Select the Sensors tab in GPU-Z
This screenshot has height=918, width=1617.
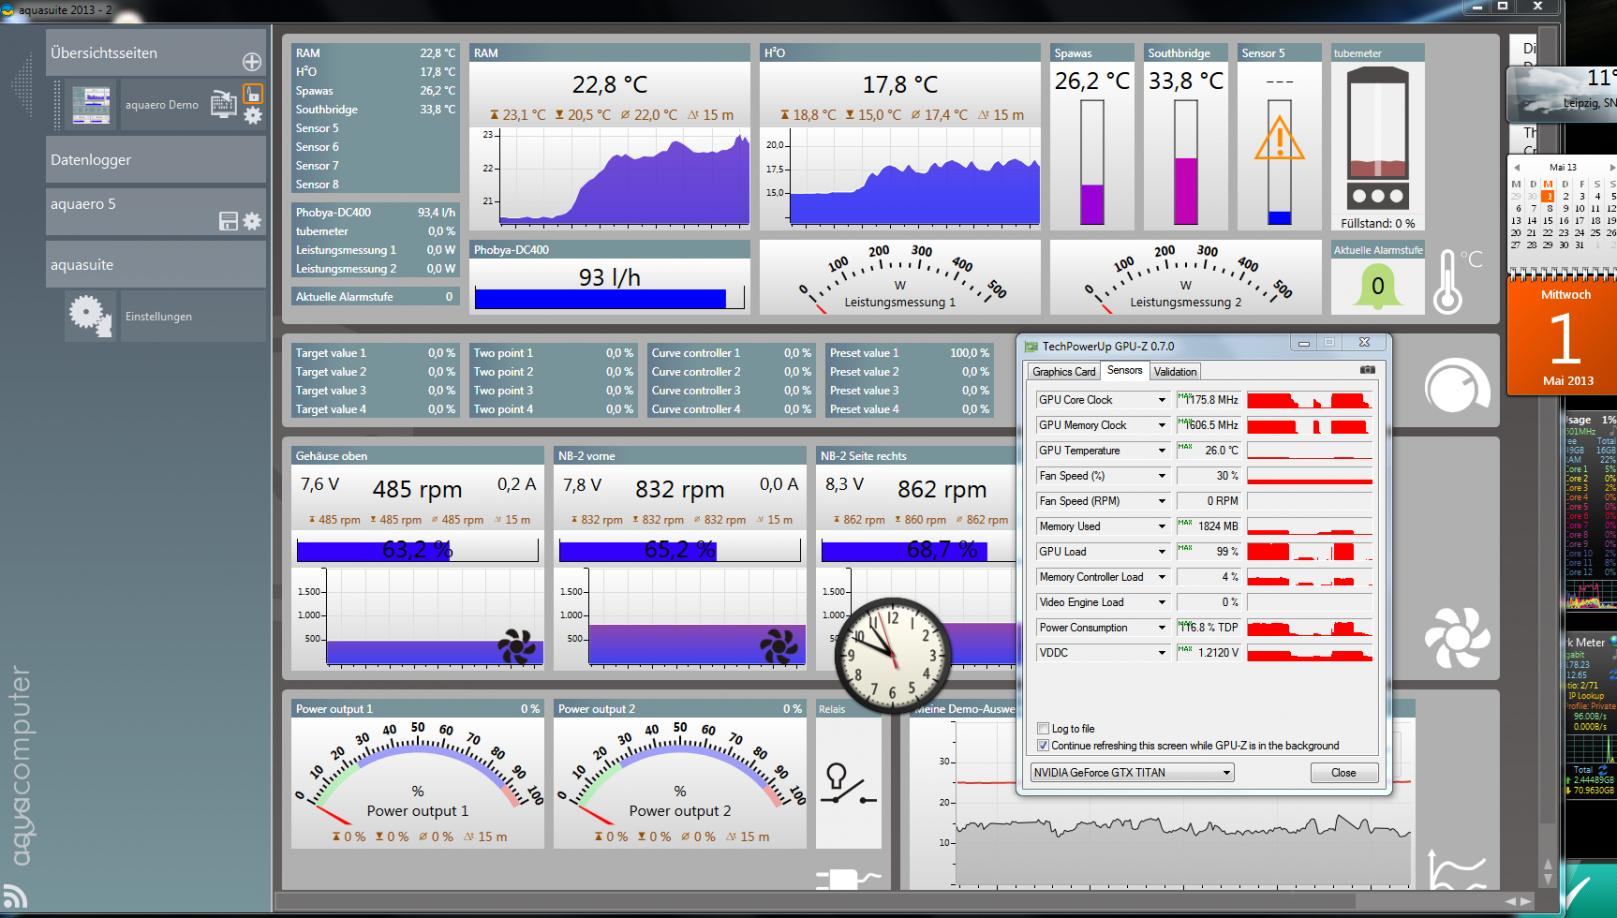pyautogui.click(x=1124, y=370)
